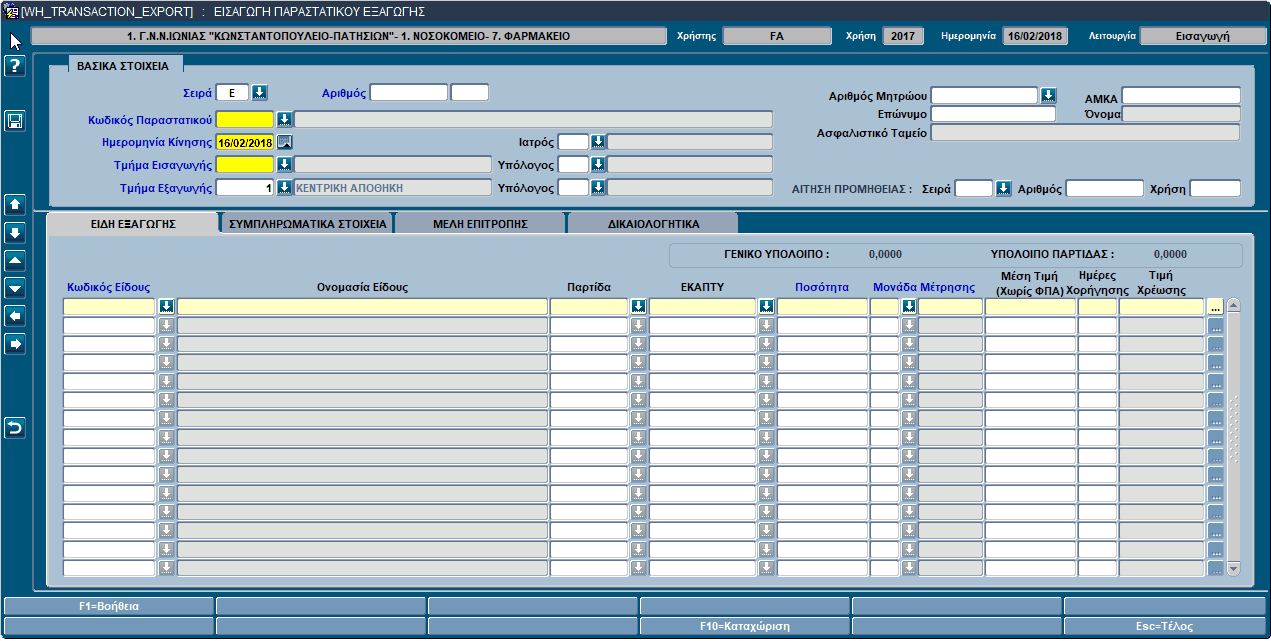
Task: Click the Esc=Τέλος button
Action: [x=1165, y=626]
